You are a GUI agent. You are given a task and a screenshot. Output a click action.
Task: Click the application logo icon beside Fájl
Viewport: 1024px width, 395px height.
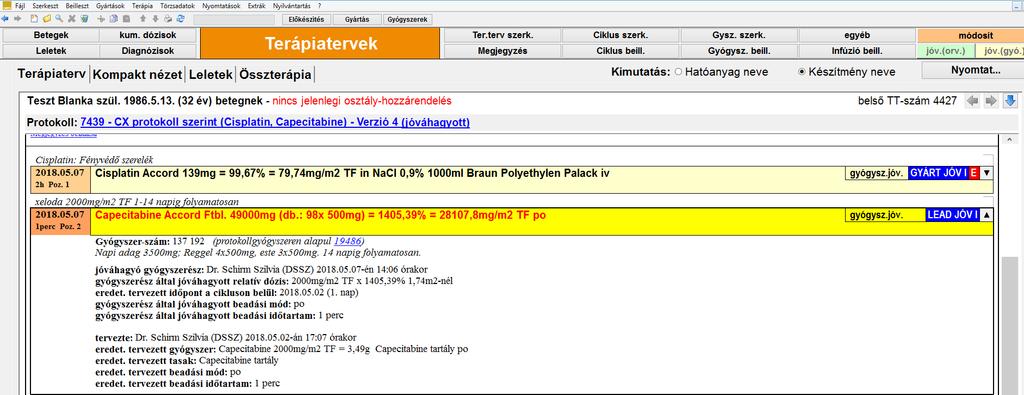[x=7, y=5]
